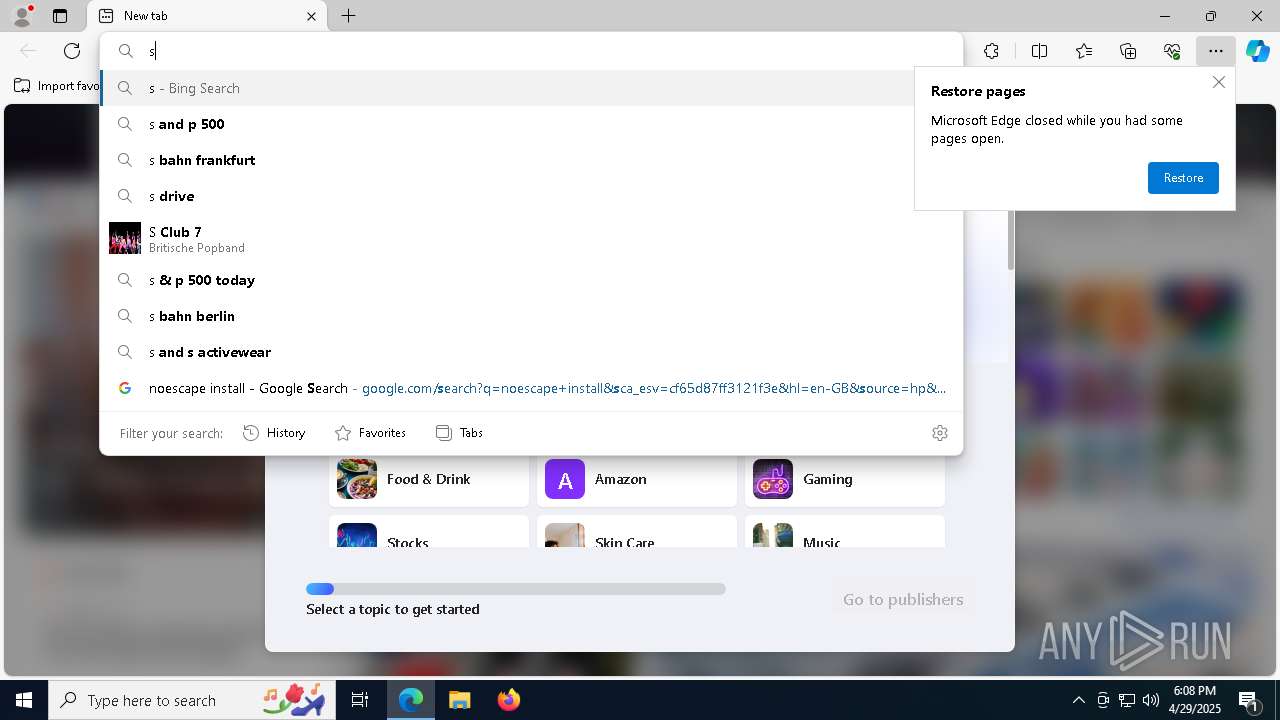Open the Favorites star toolbar icon
Screen dimensions: 1280x720
[x=1084, y=51]
